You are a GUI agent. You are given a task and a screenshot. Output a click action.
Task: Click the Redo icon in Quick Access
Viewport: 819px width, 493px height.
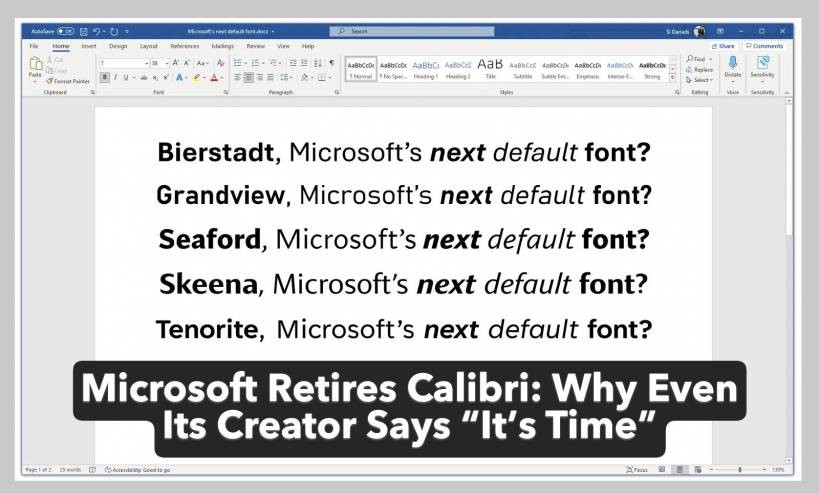pyautogui.click(x=114, y=31)
